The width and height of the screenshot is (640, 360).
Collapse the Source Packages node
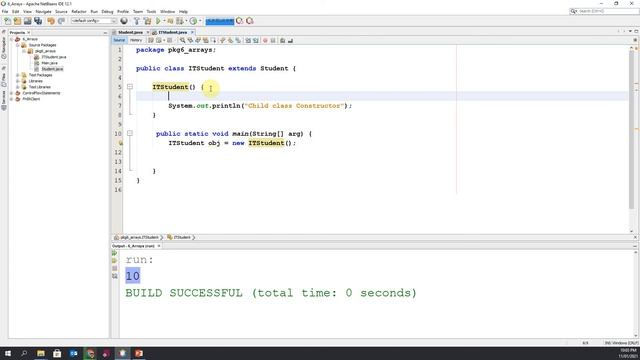18,45
